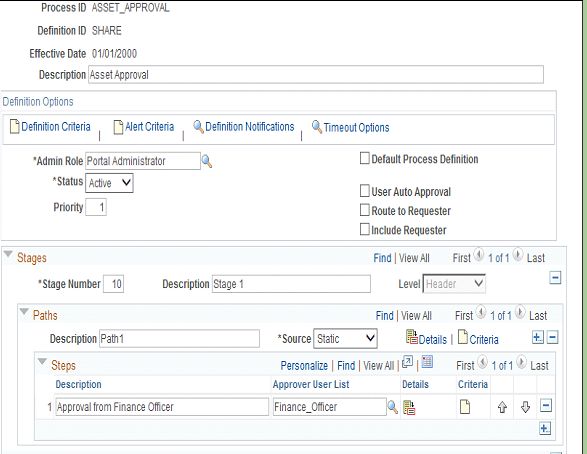Open Definition Criteria link
The image size is (587, 454).
[x=56, y=127]
